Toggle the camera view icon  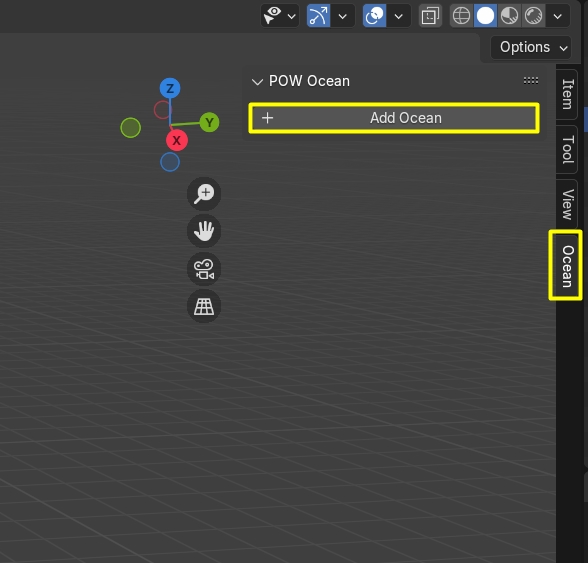tap(204, 269)
